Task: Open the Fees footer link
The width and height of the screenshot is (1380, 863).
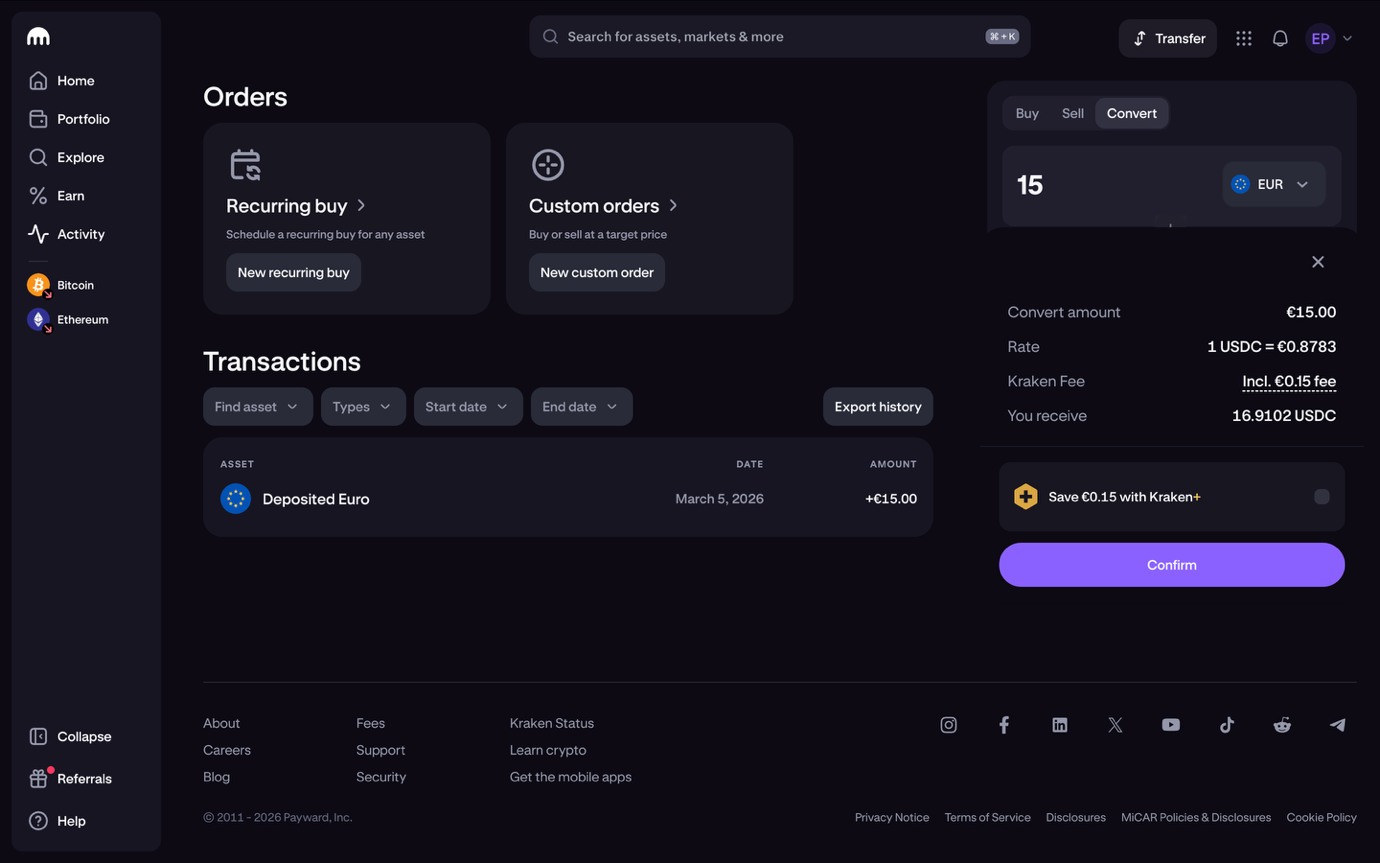Action: coord(371,723)
